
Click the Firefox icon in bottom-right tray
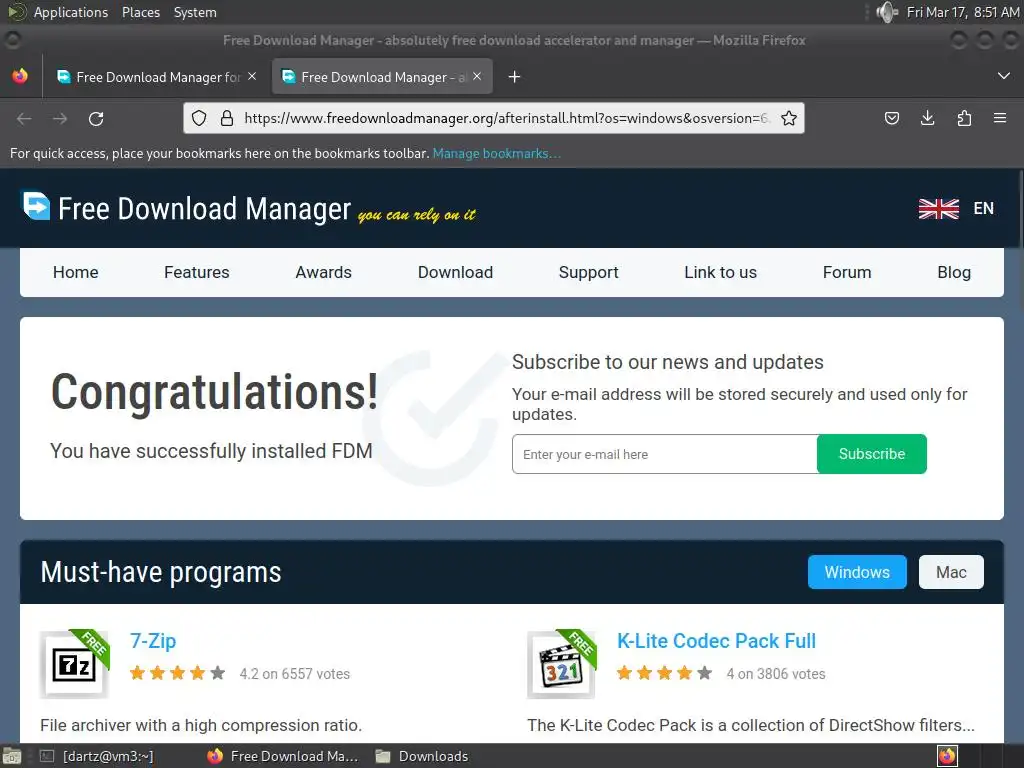[947, 756]
